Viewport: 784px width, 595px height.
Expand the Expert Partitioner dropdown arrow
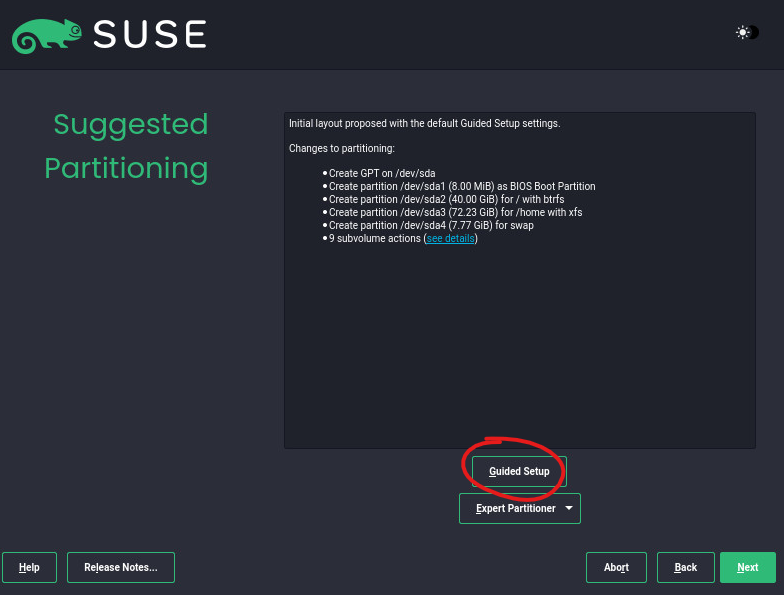coord(569,508)
